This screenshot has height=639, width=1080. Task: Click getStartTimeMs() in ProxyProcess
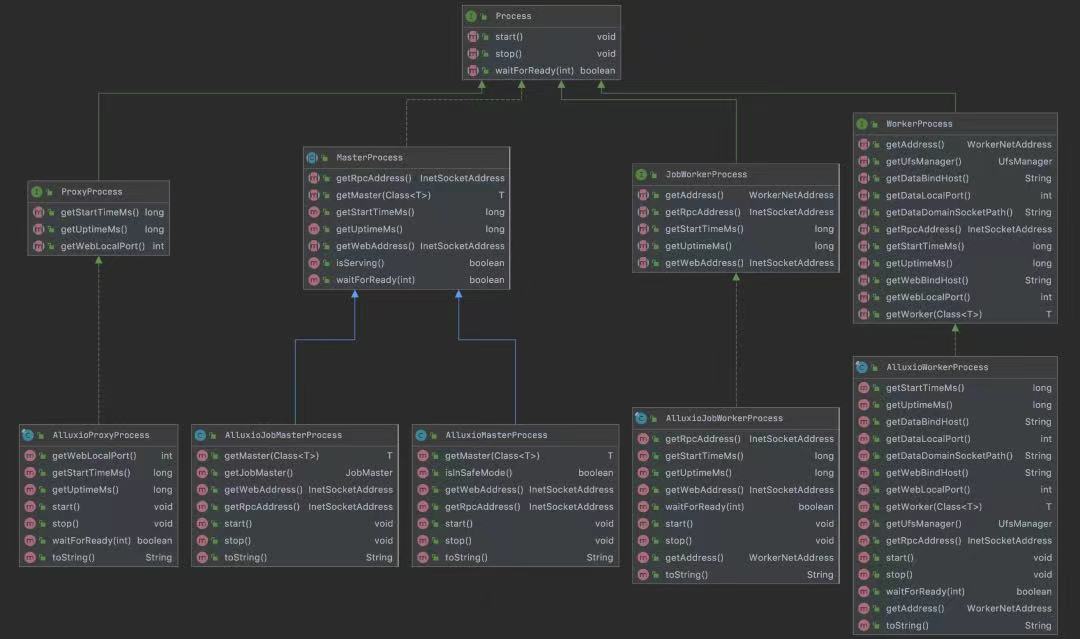(x=99, y=212)
